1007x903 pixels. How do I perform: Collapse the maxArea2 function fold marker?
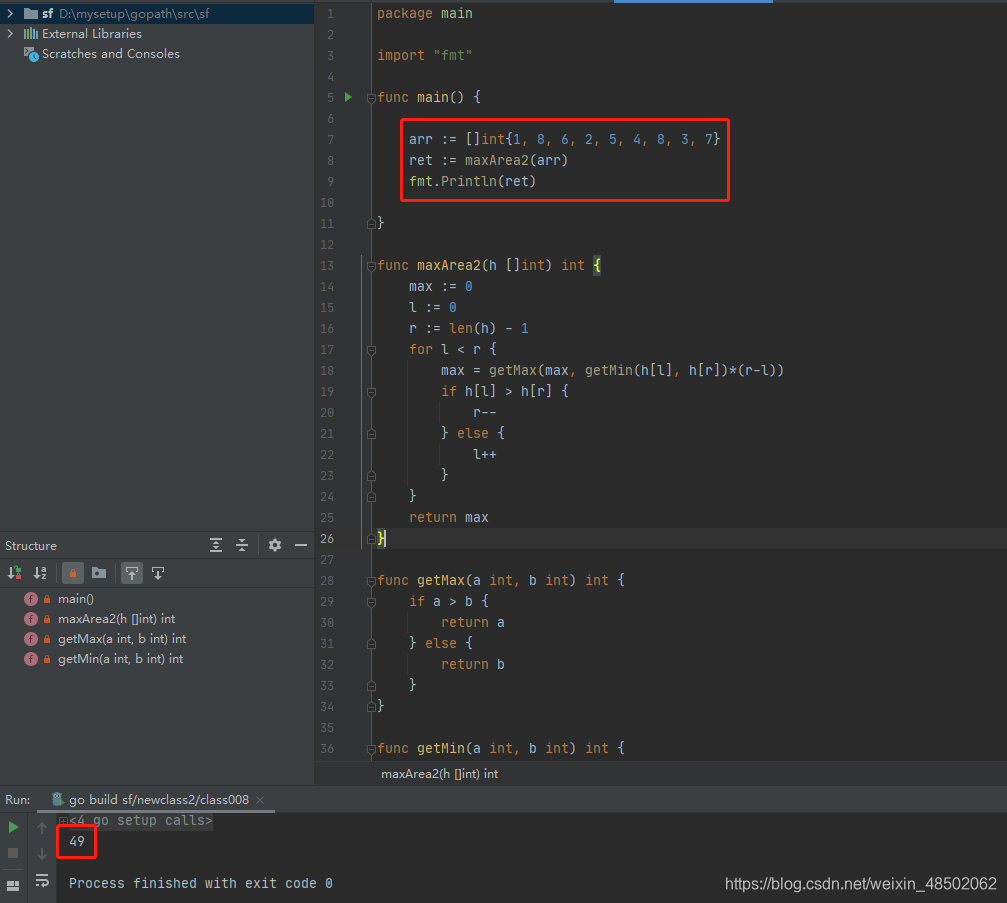pos(371,266)
